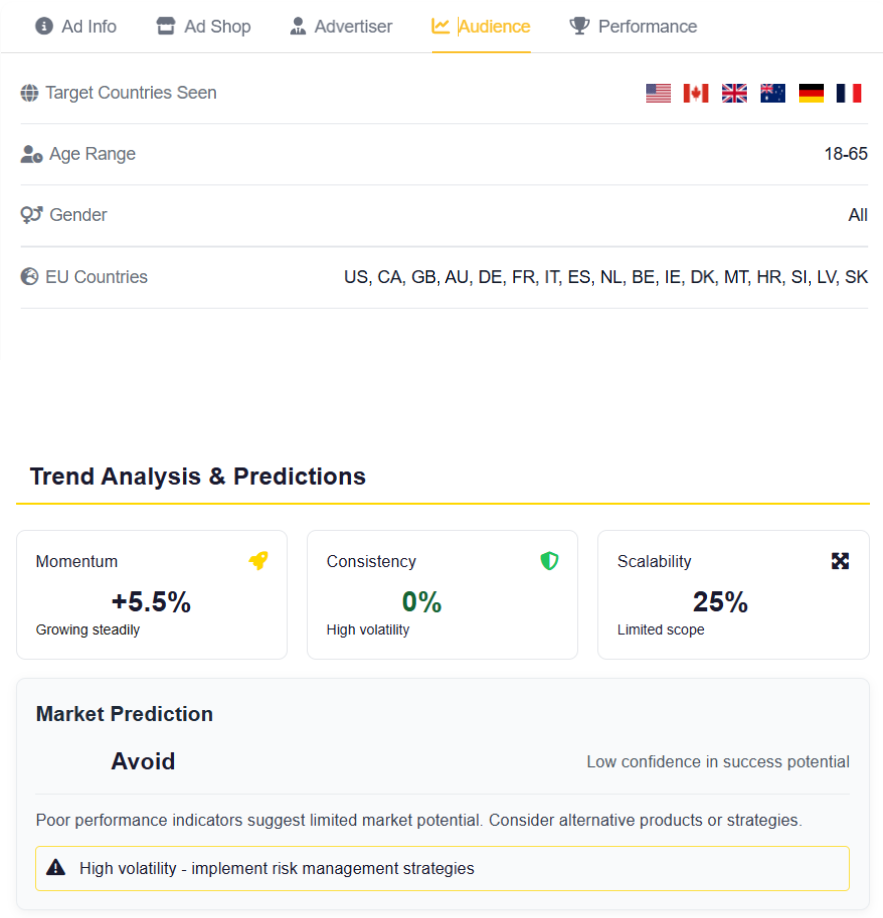This screenshot has height=918, width=883.
Task: Select the Momentum +5.5% card
Action: click(x=152, y=595)
